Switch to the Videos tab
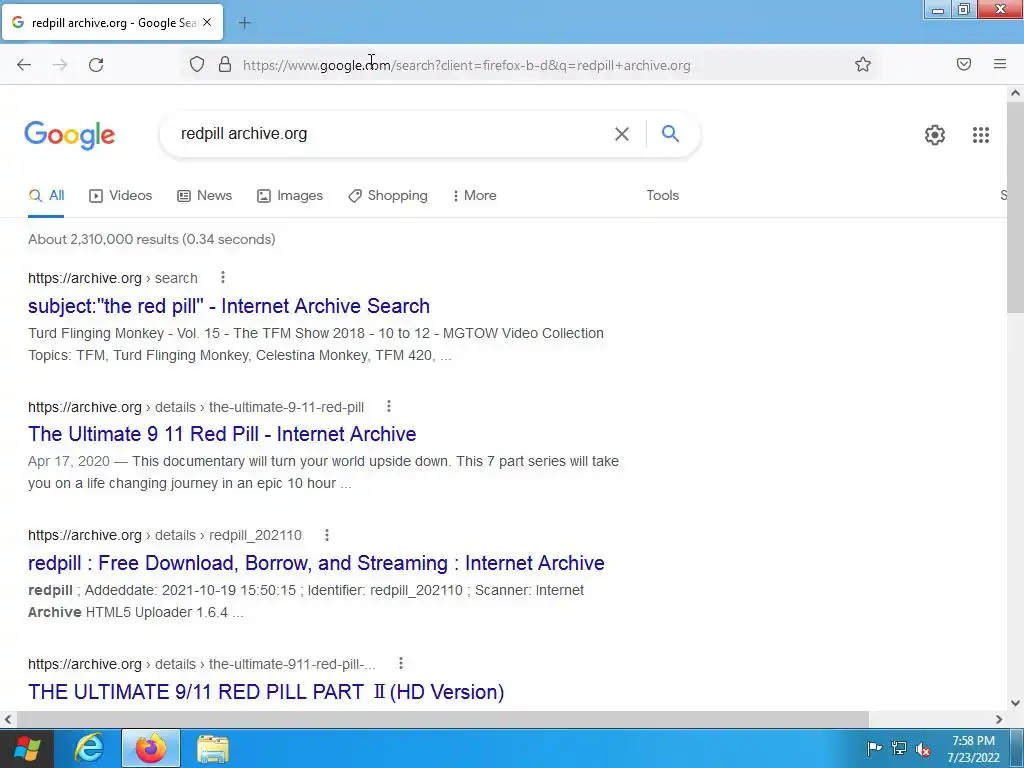1024x768 pixels. coord(121,195)
